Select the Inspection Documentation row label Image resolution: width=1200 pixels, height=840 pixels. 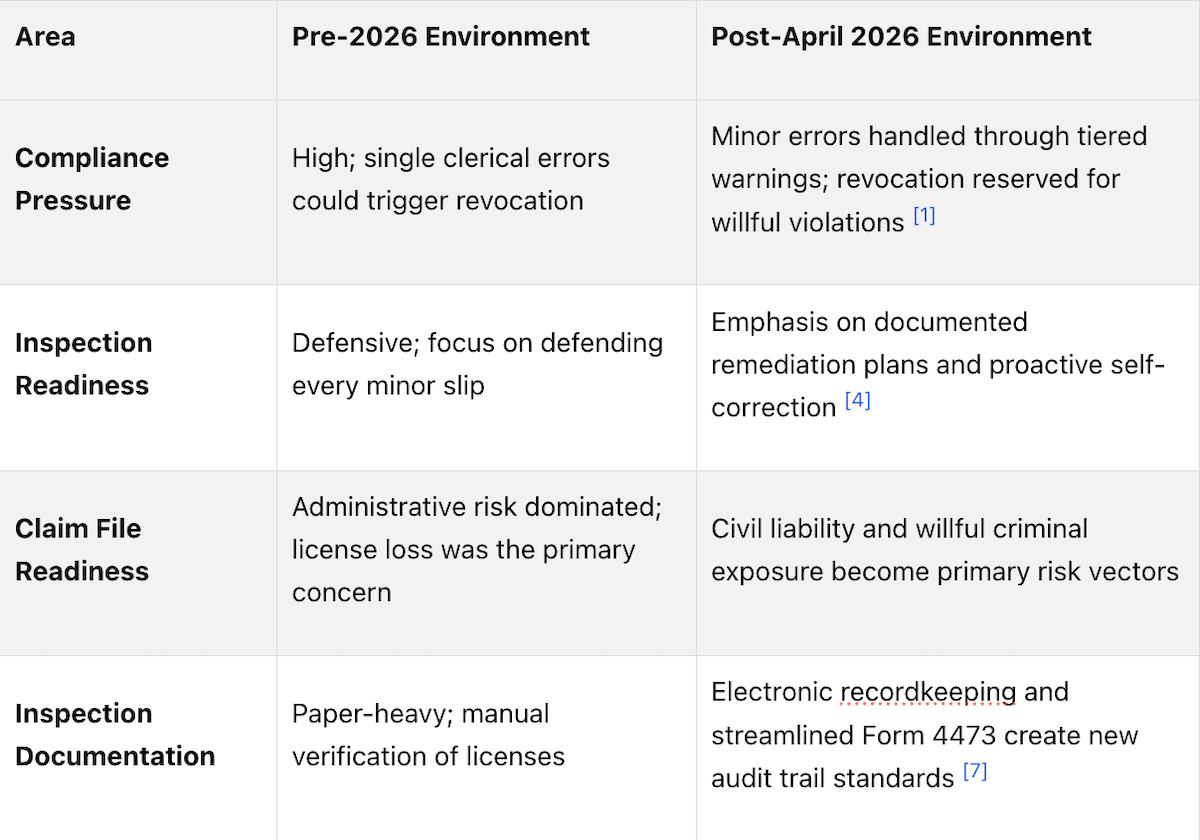click(115, 735)
